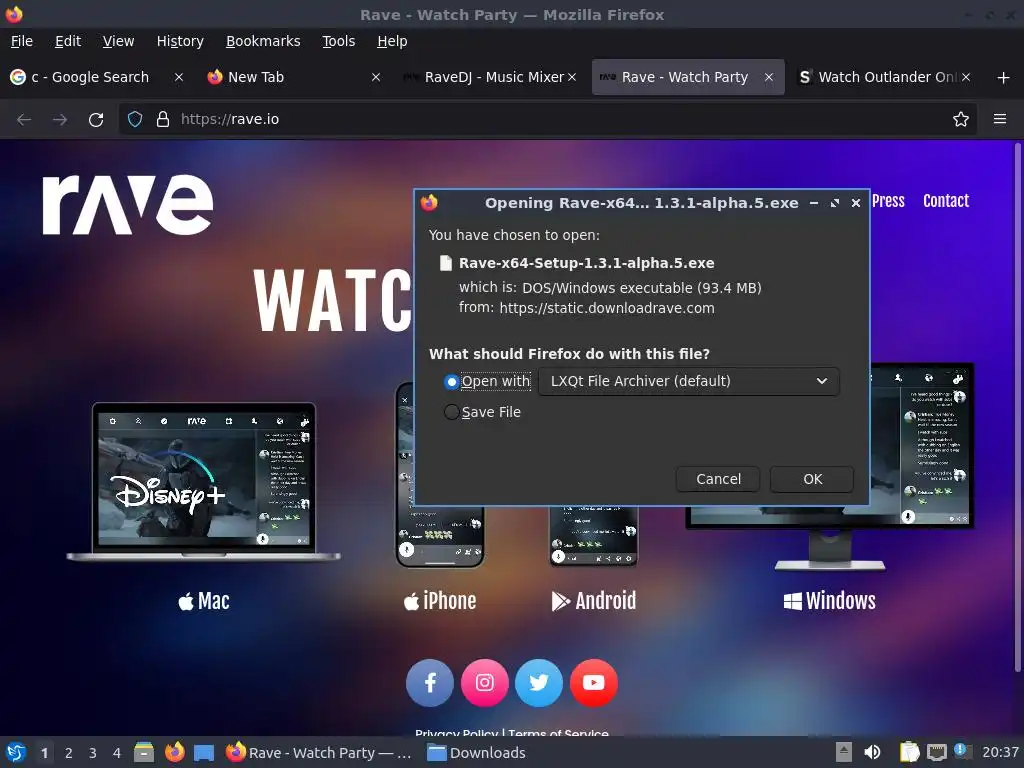Open the Help menu
The image size is (1024, 768).
coord(392,41)
